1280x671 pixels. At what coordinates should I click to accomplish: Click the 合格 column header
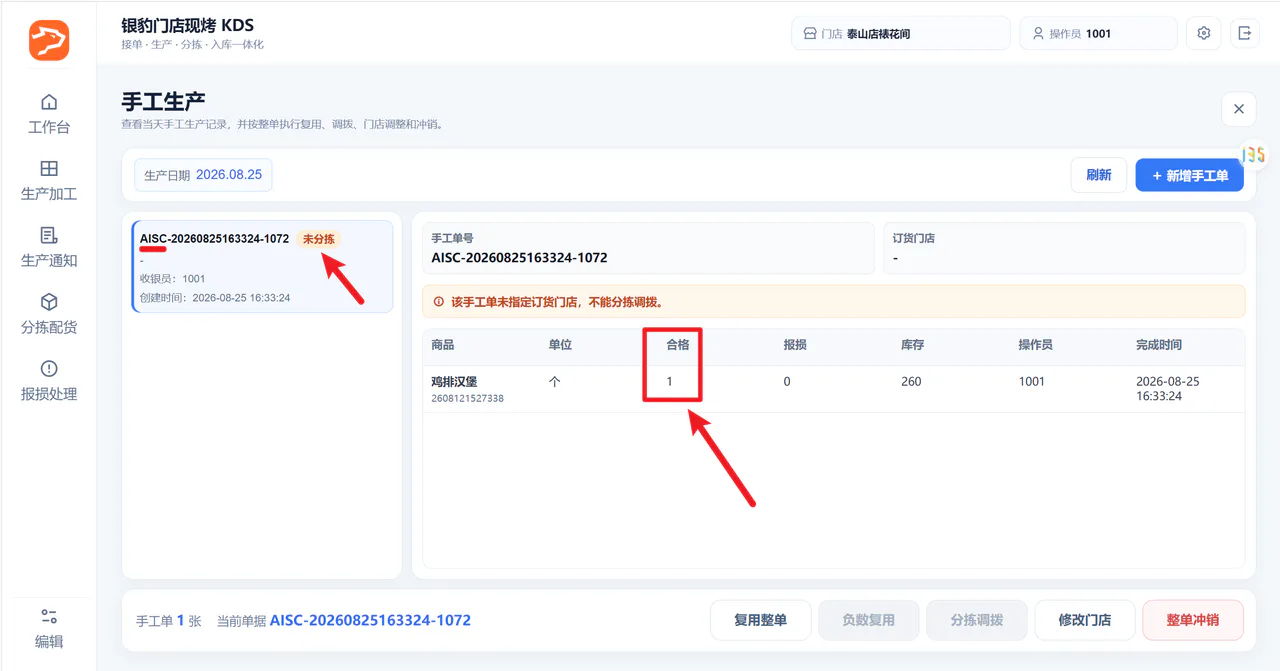pos(678,345)
